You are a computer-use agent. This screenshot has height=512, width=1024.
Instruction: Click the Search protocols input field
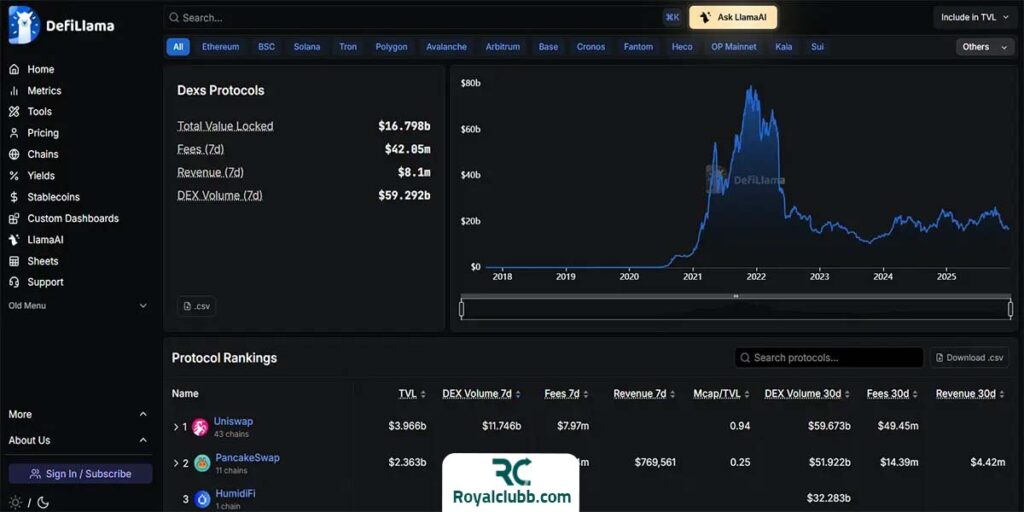tap(829, 358)
